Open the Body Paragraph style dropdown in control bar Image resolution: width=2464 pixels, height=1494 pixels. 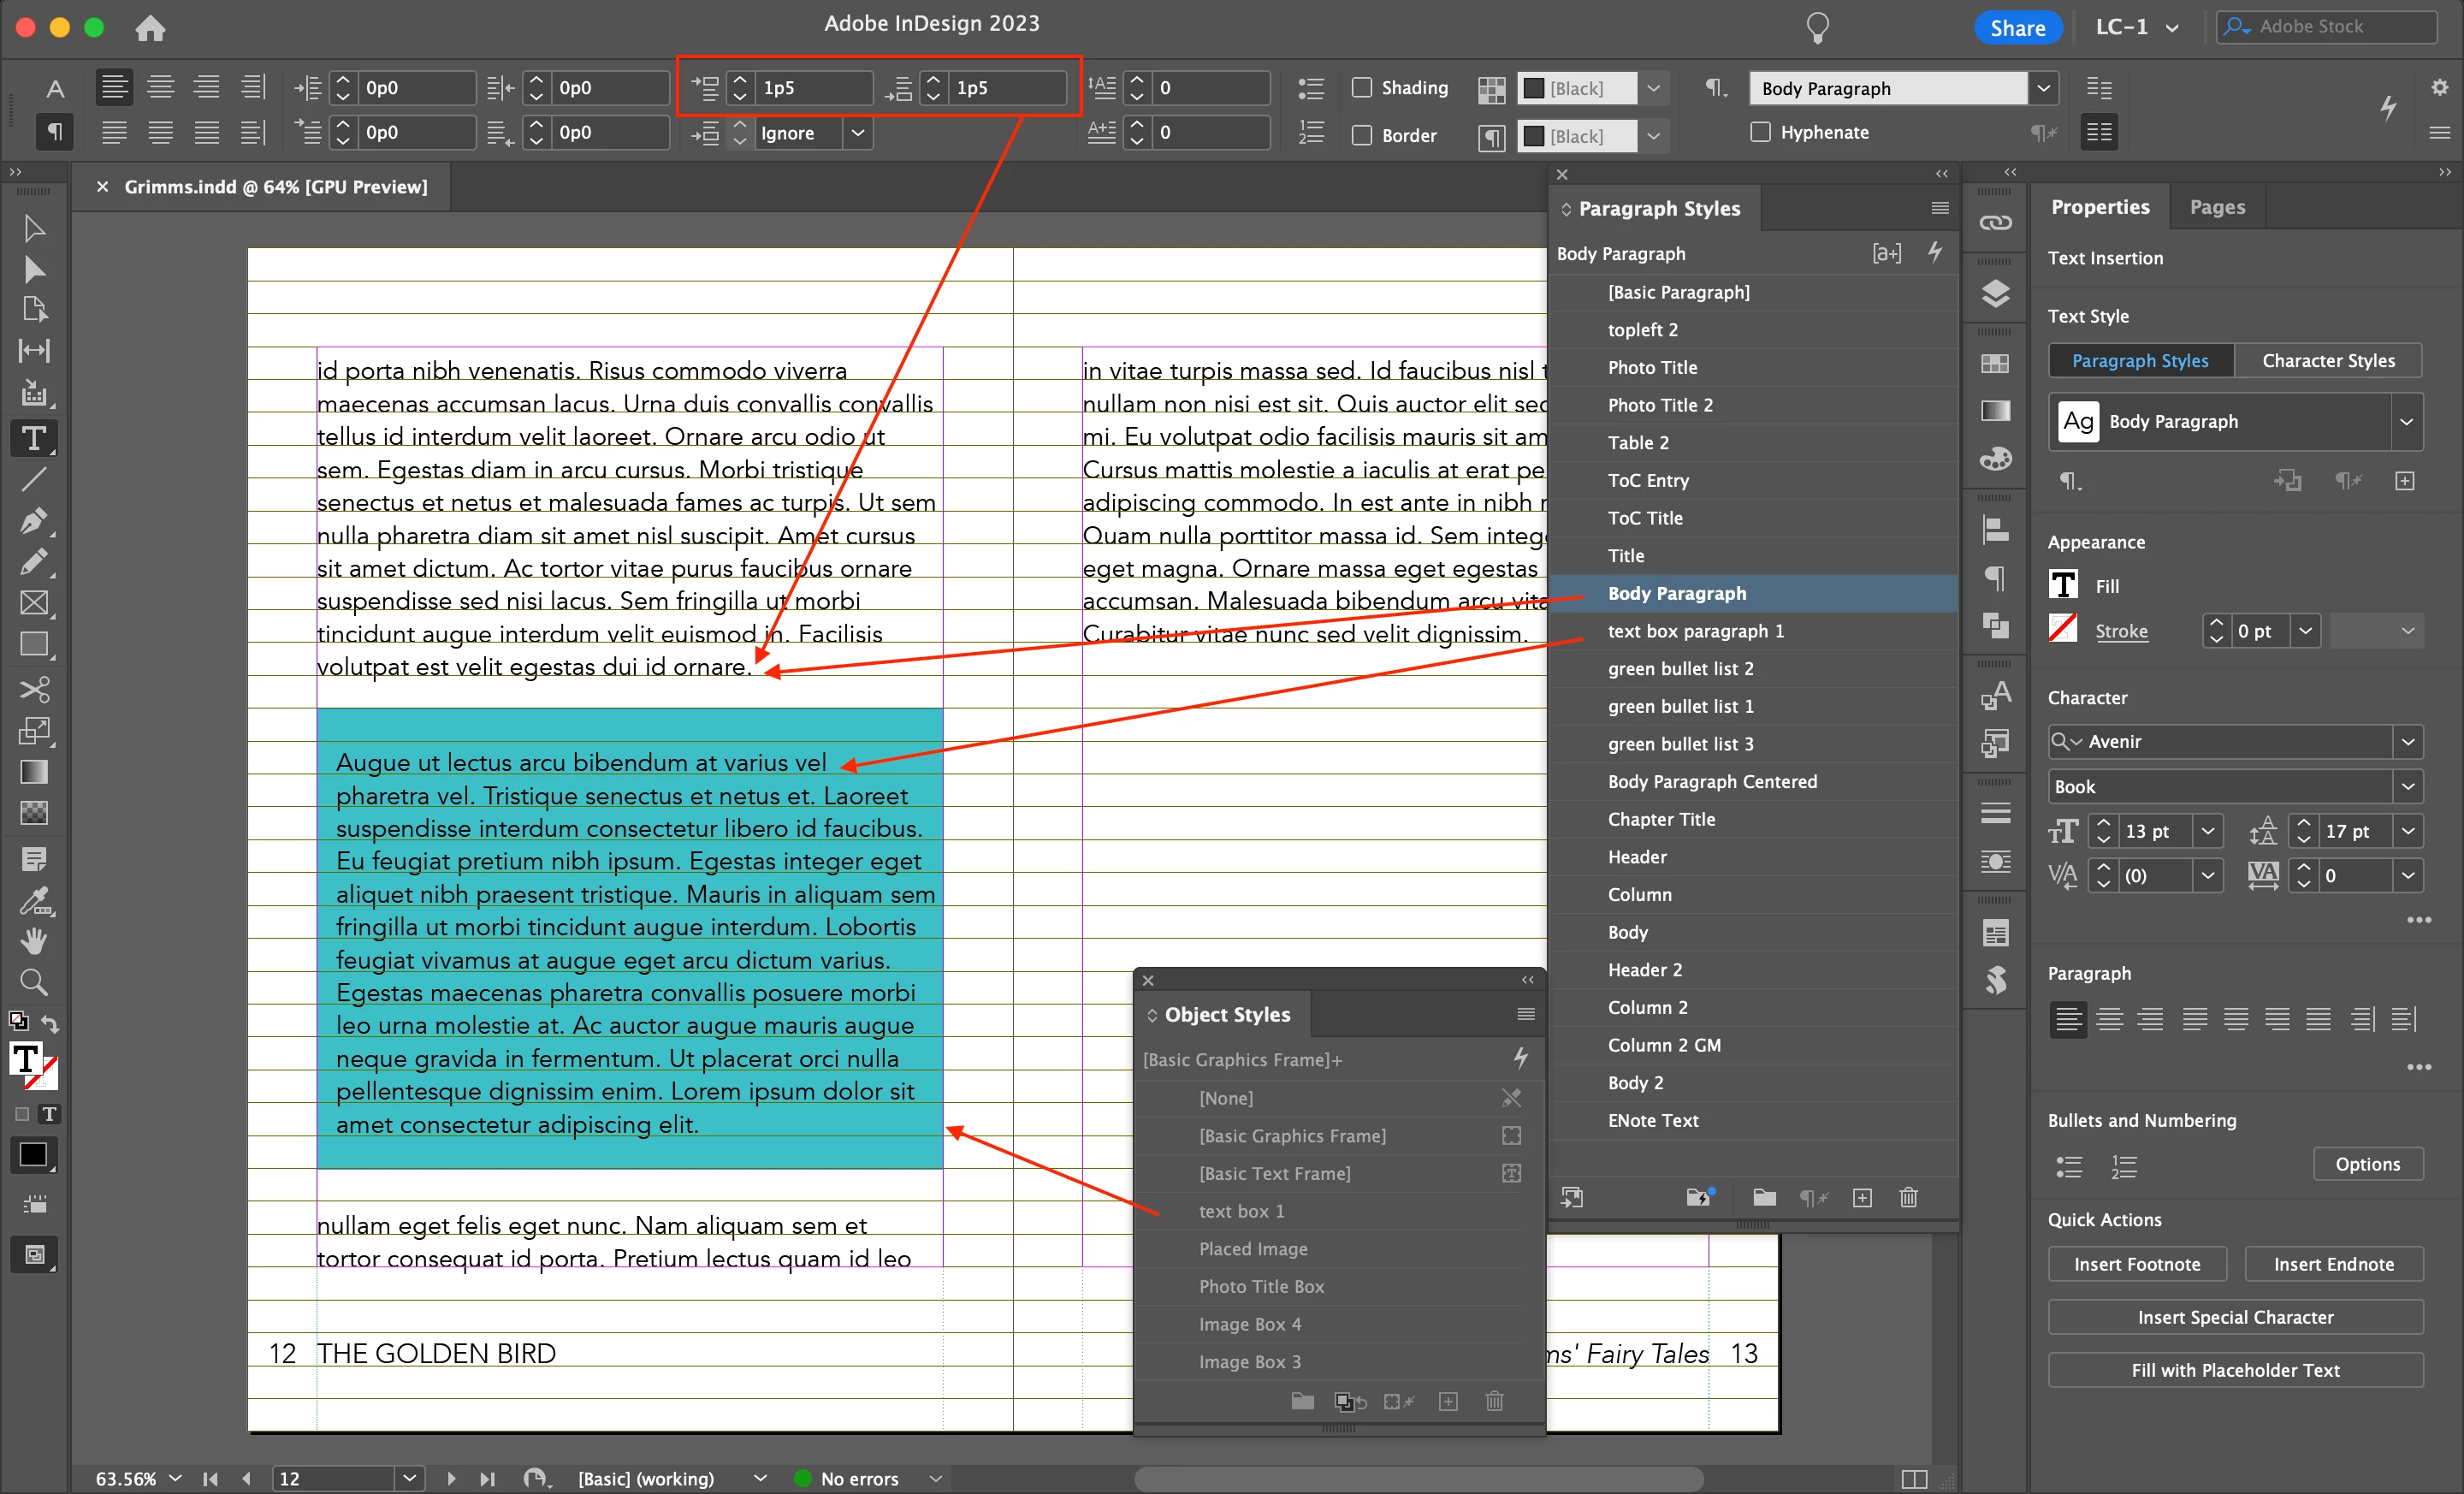pos(2043,88)
